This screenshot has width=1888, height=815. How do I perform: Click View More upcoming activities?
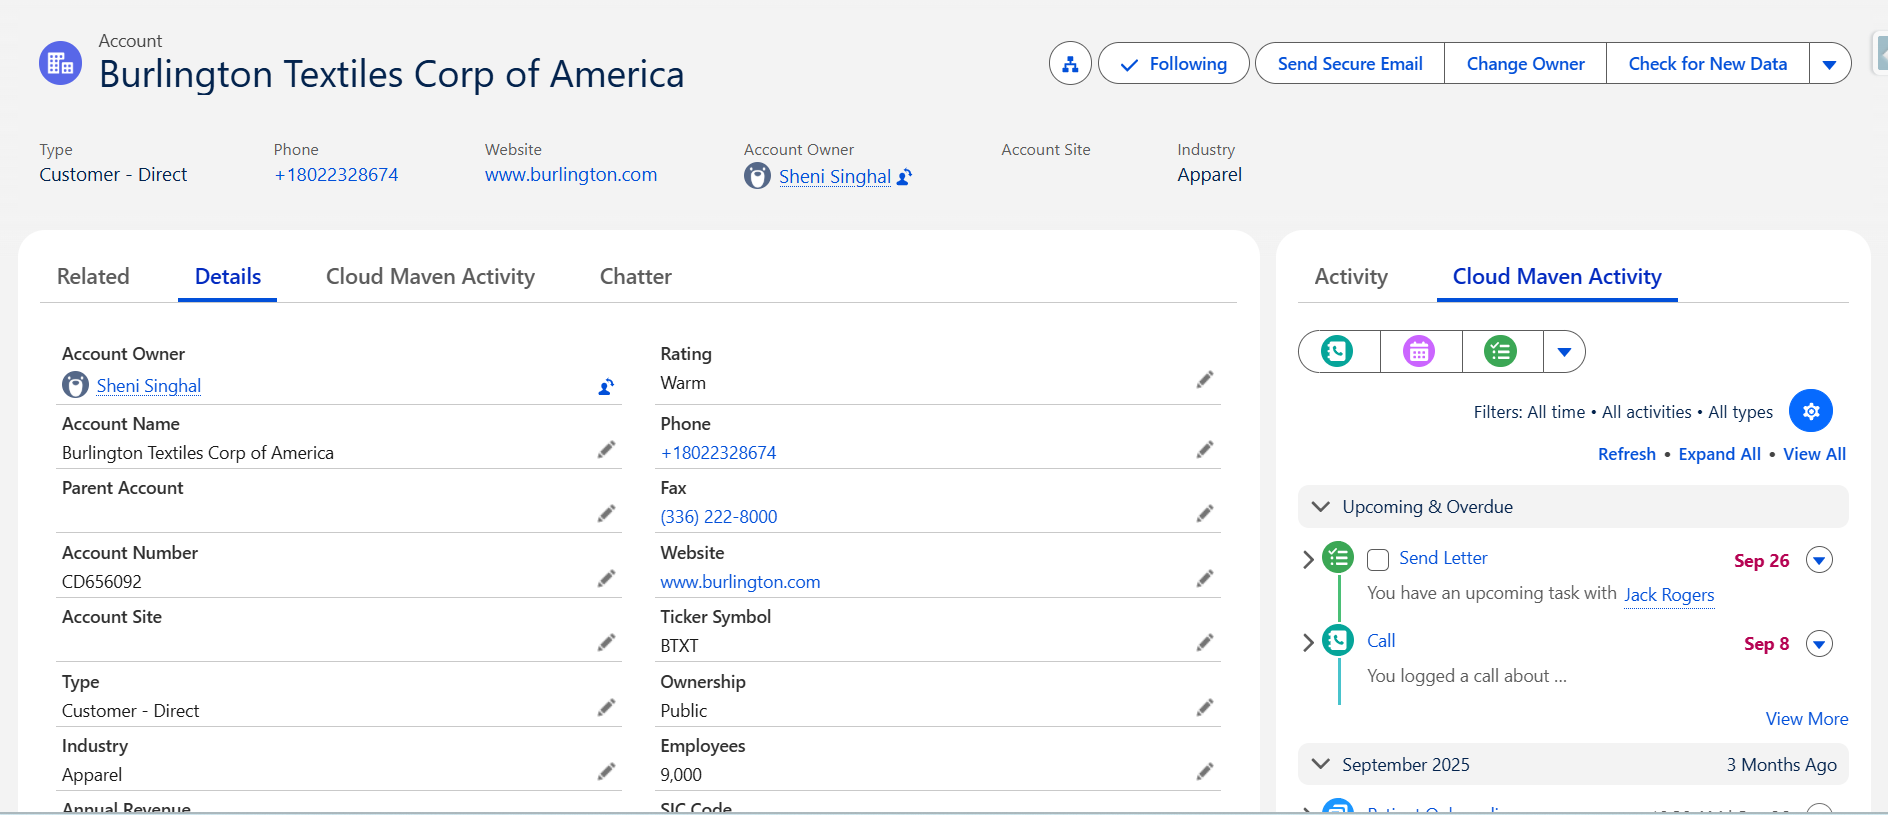pos(1807,719)
